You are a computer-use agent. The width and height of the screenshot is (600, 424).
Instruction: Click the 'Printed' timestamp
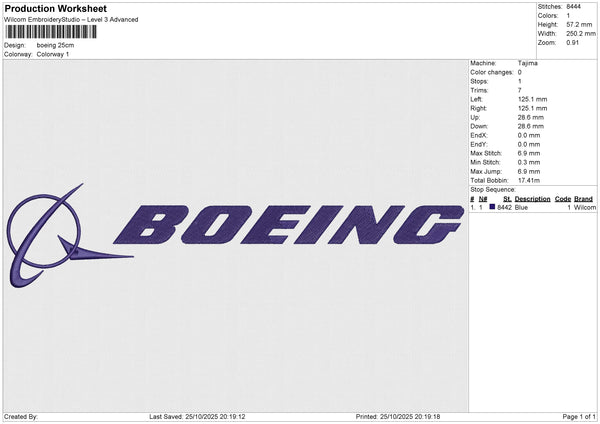[x=398, y=417]
